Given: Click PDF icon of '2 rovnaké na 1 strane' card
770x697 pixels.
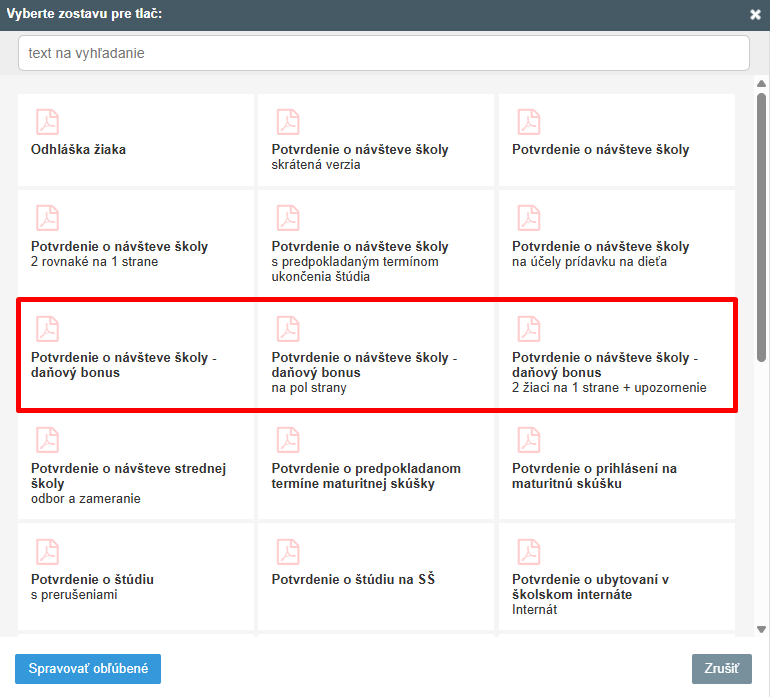Looking at the screenshot, I should click(48, 218).
